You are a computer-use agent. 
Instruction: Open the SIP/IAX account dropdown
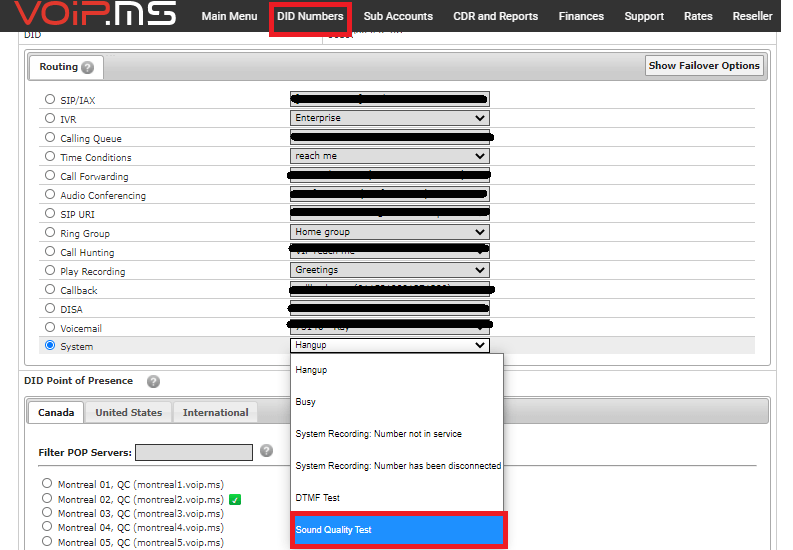(x=389, y=99)
